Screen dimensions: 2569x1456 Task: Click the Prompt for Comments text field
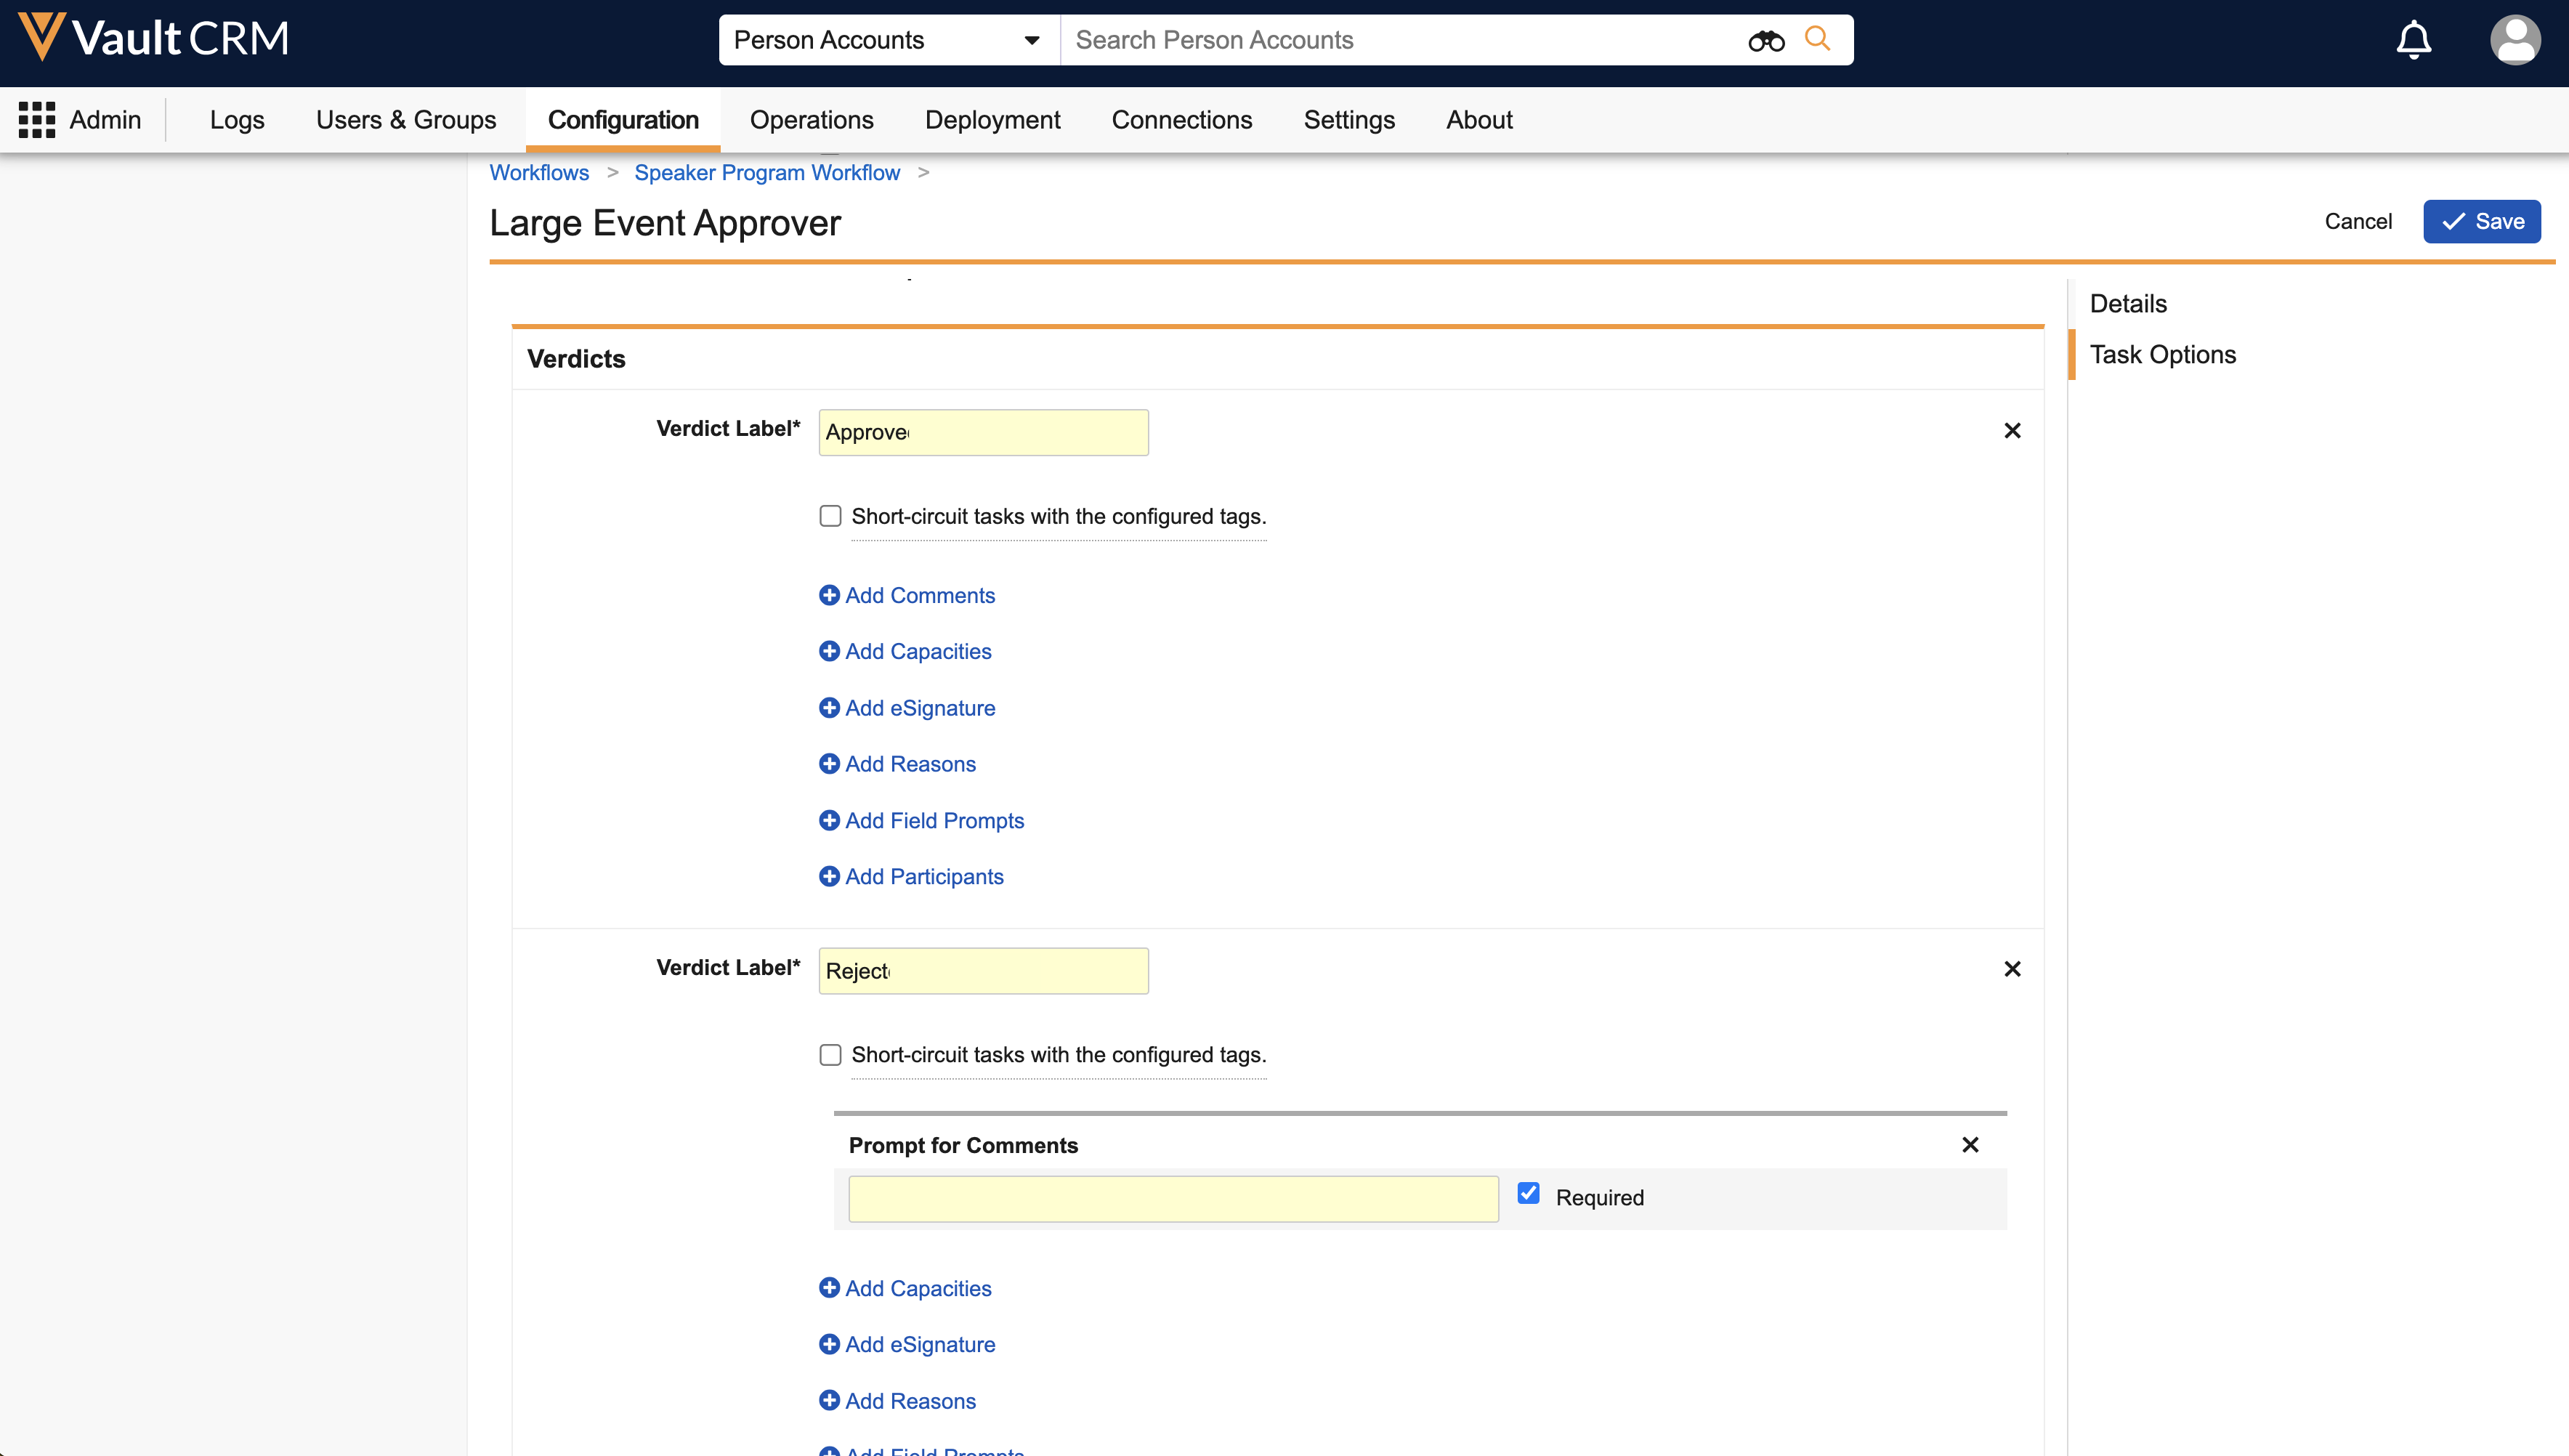pyautogui.click(x=1172, y=1199)
